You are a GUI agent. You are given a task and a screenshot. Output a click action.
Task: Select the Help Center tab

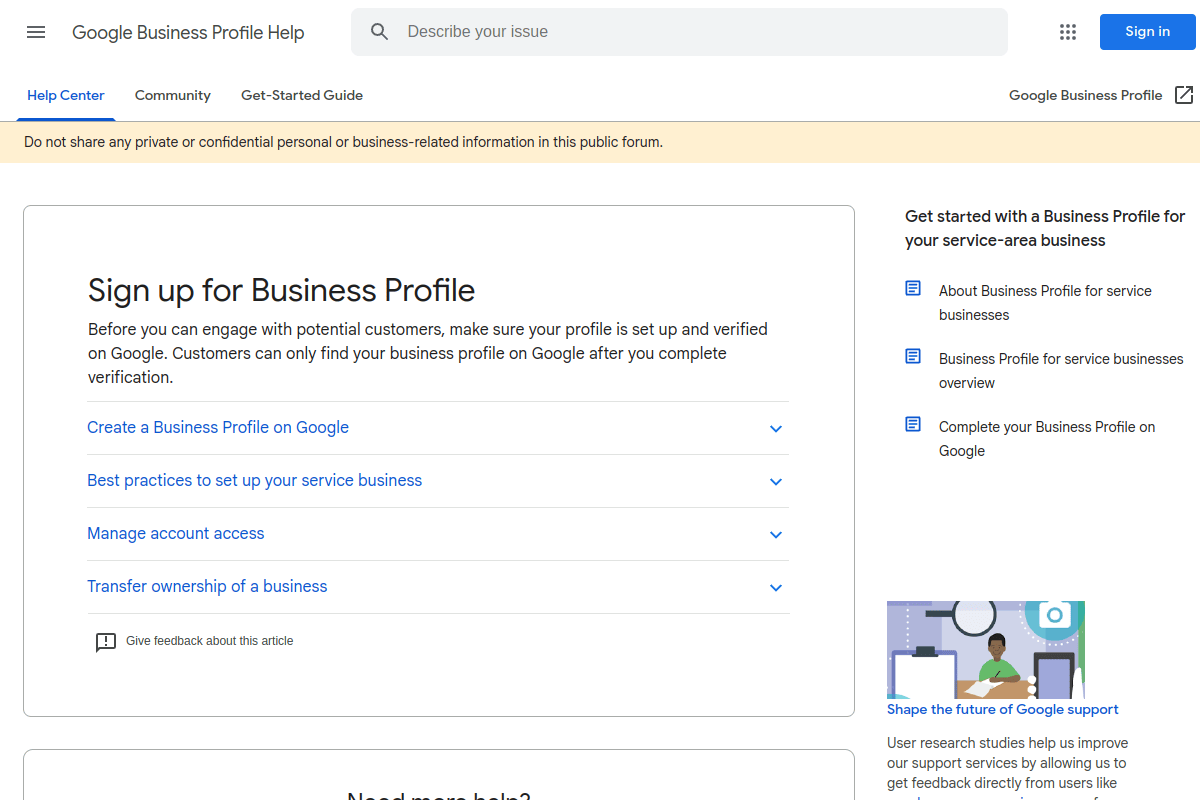[x=65, y=95]
